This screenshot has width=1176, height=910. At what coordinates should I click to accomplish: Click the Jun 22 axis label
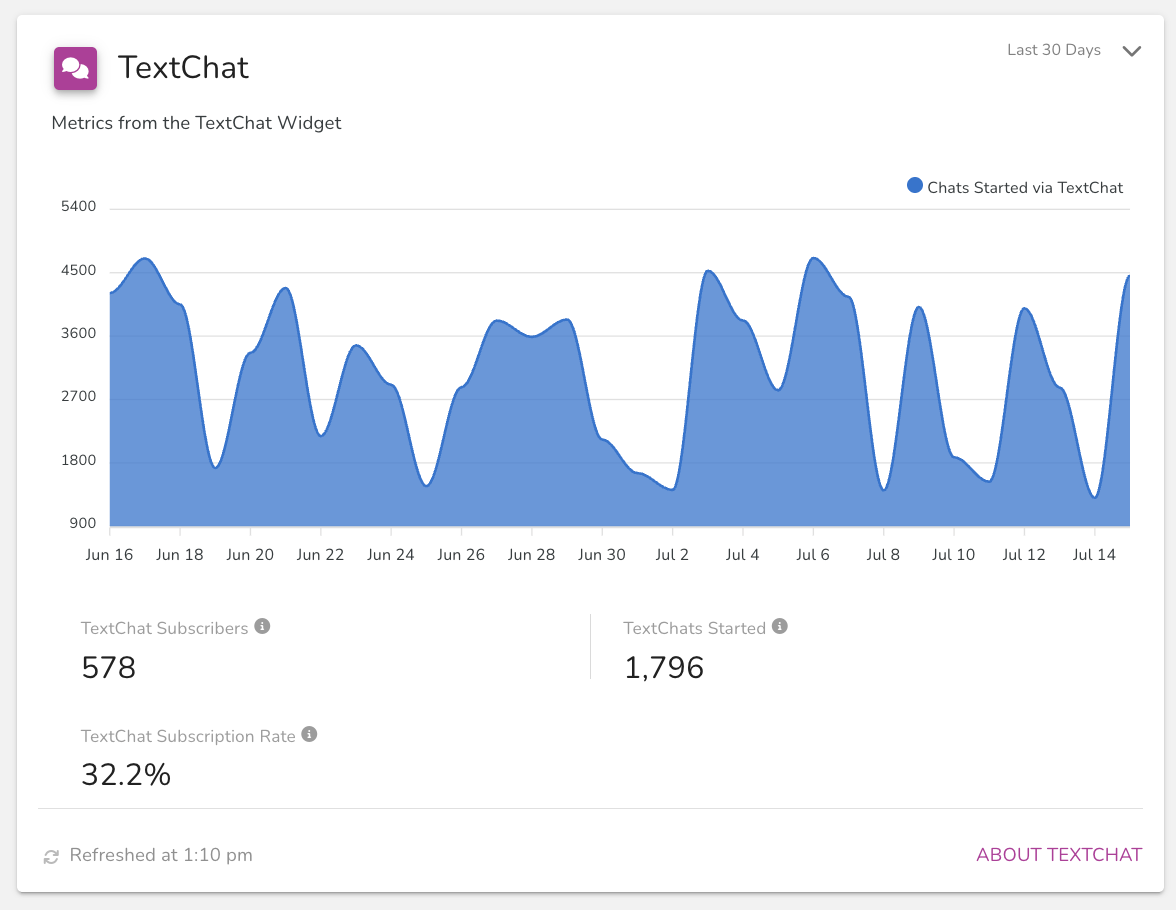[x=320, y=554]
